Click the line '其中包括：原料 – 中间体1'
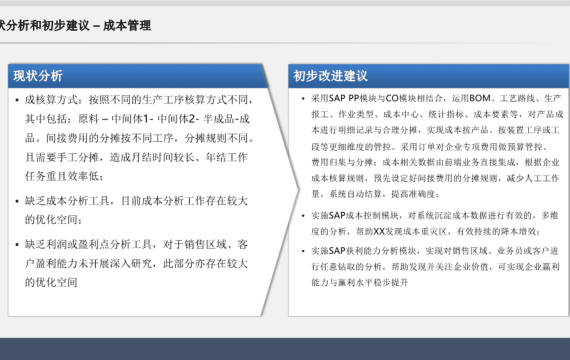The image size is (570, 360). click(x=137, y=119)
